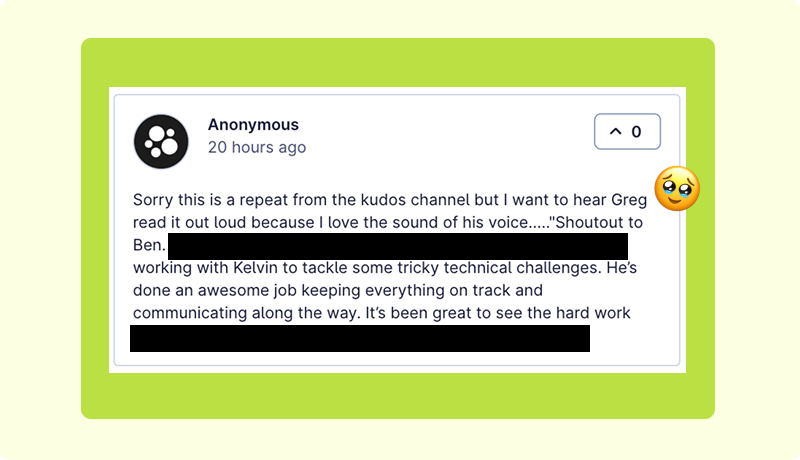Click the pale yellow outer background
The height and width of the screenshot is (460, 800).
point(40,230)
